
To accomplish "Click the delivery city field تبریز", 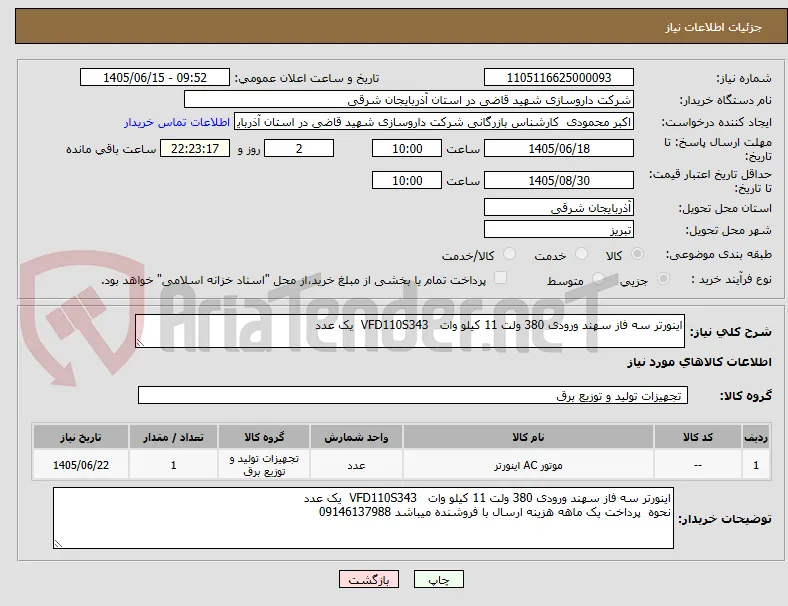I will coord(559,230).
